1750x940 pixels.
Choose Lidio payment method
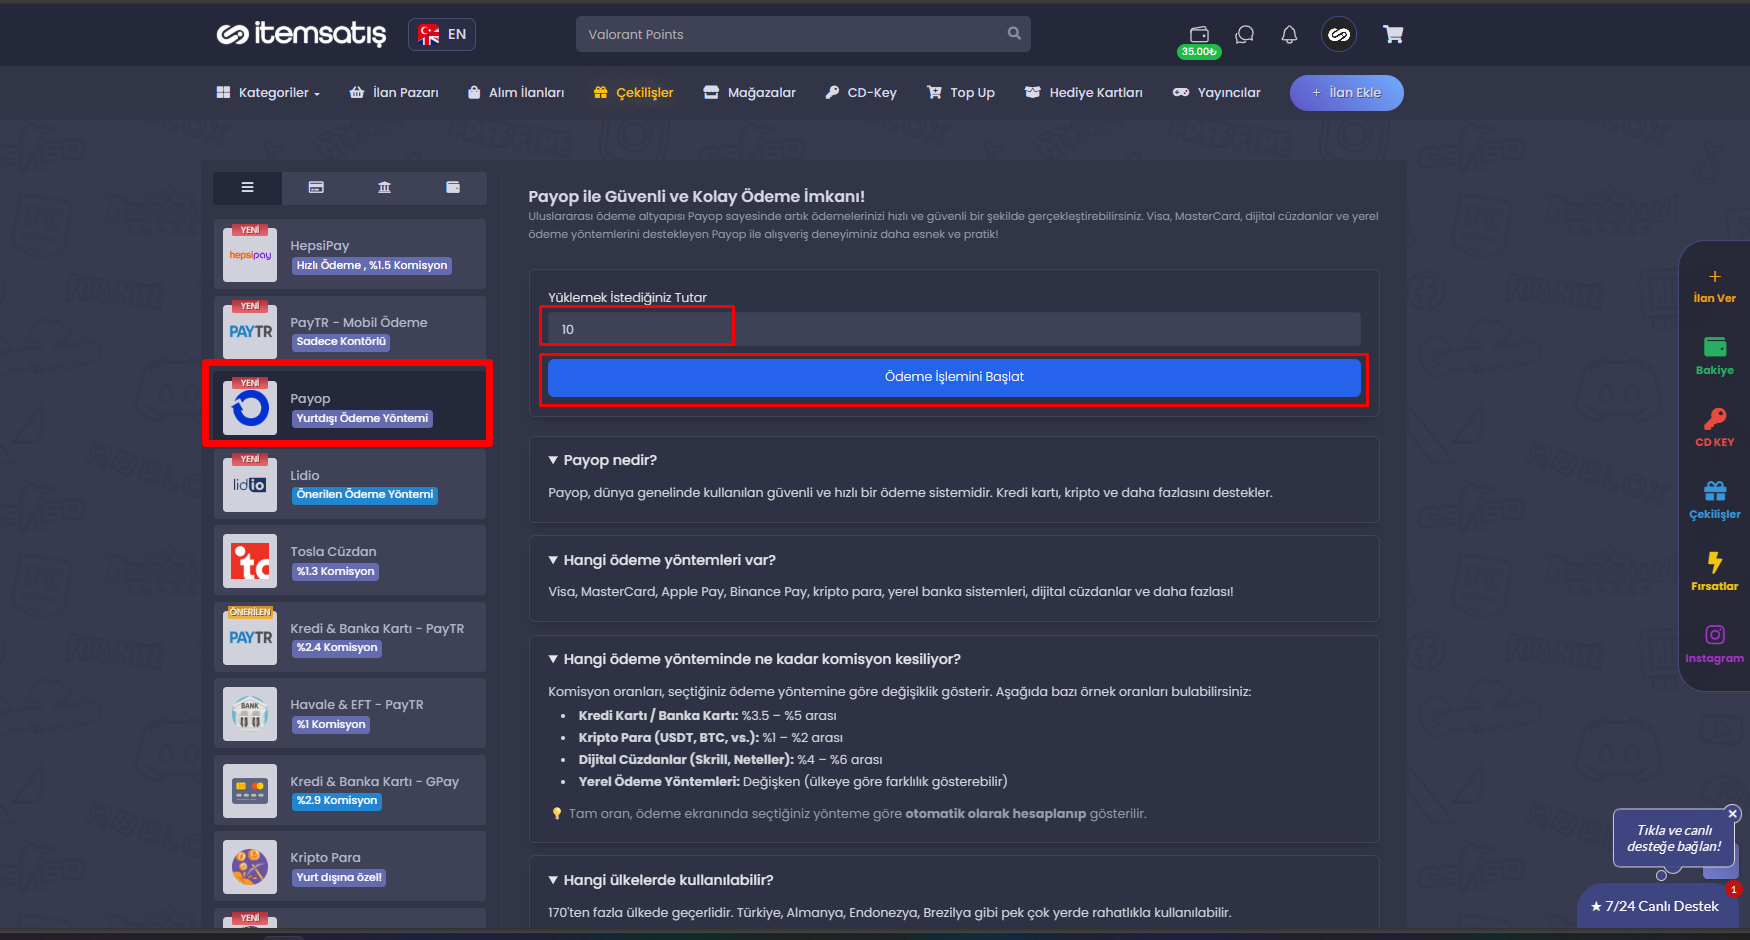tap(350, 484)
